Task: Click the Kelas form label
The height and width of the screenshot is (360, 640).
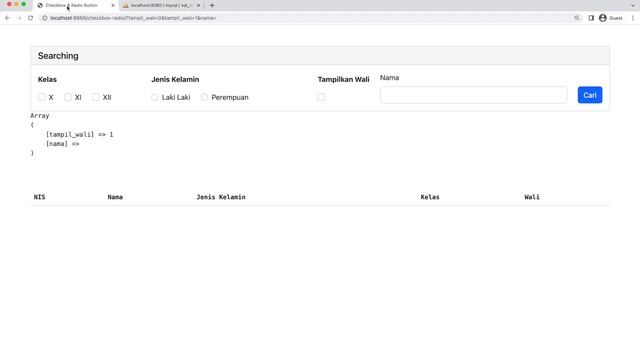Action: click(x=47, y=79)
